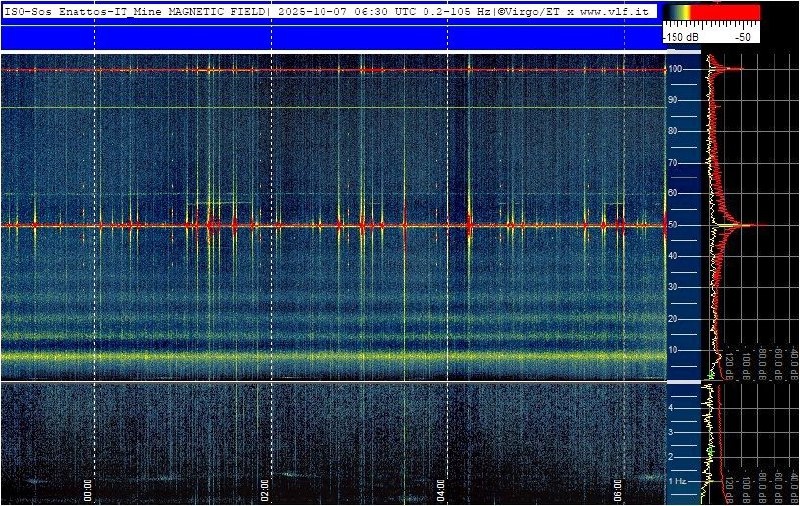The image size is (800, 506).
Task: Click the 06:00 time marker label
Action: tap(618, 490)
